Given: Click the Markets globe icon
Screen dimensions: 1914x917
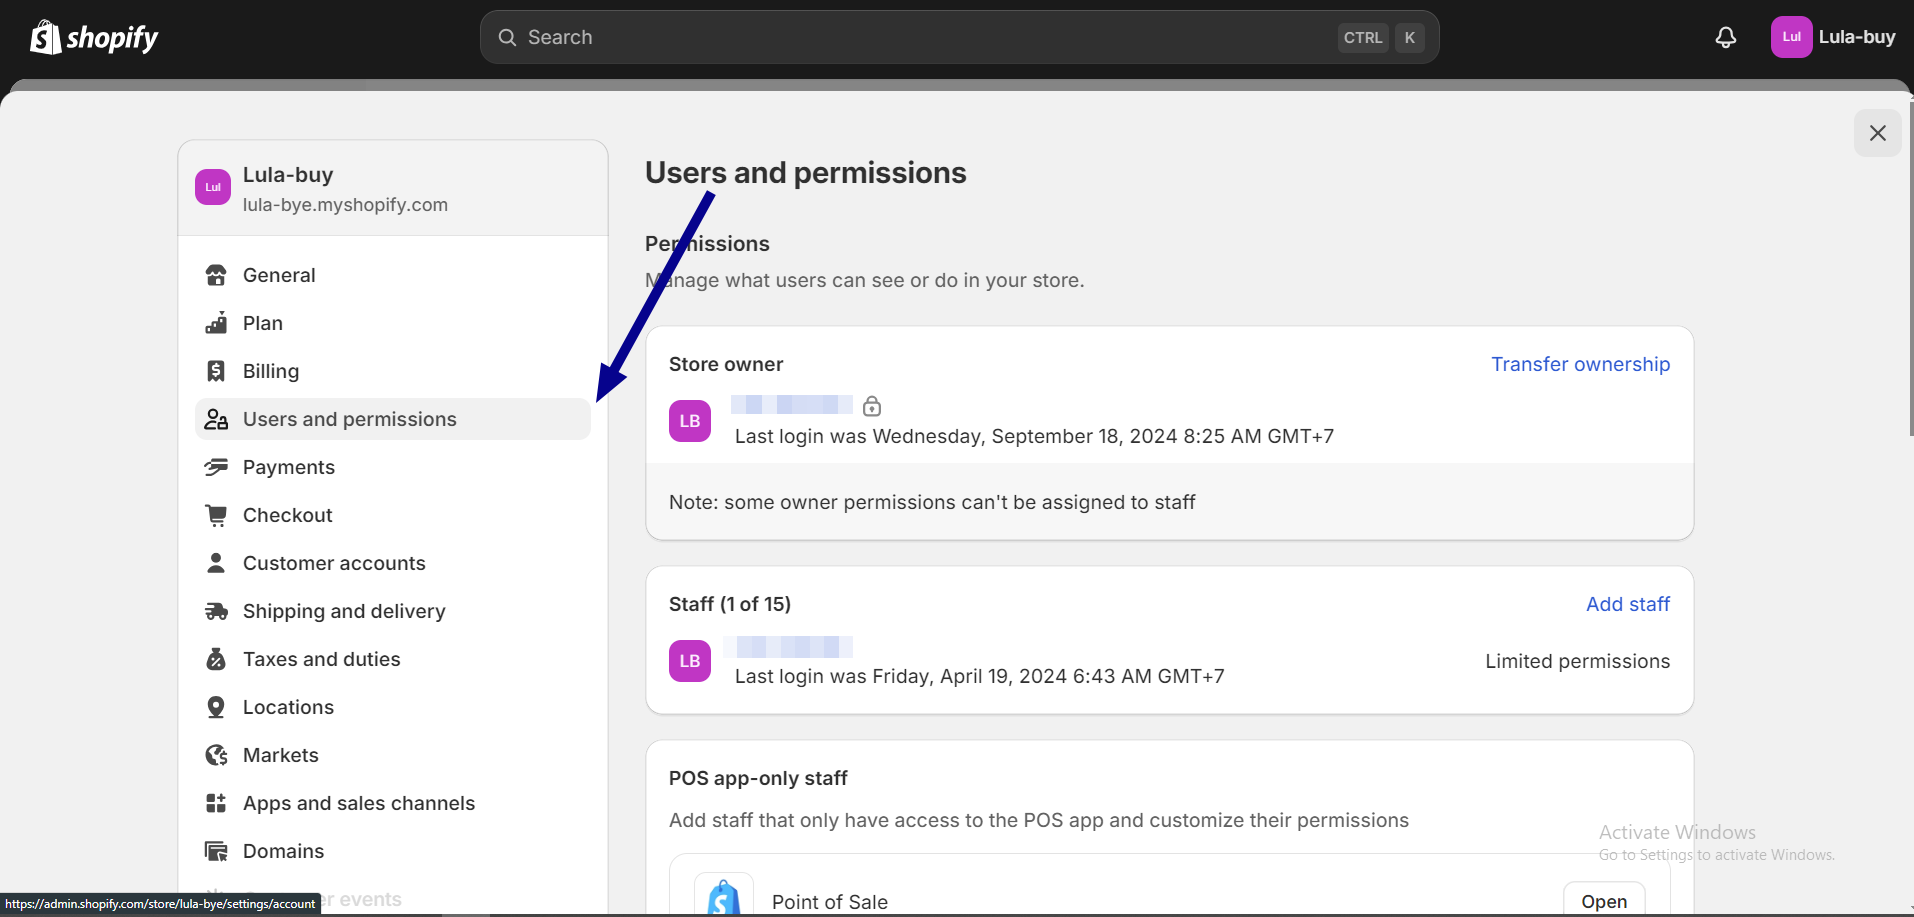Looking at the screenshot, I should pyautogui.click(x=216, y=755).
